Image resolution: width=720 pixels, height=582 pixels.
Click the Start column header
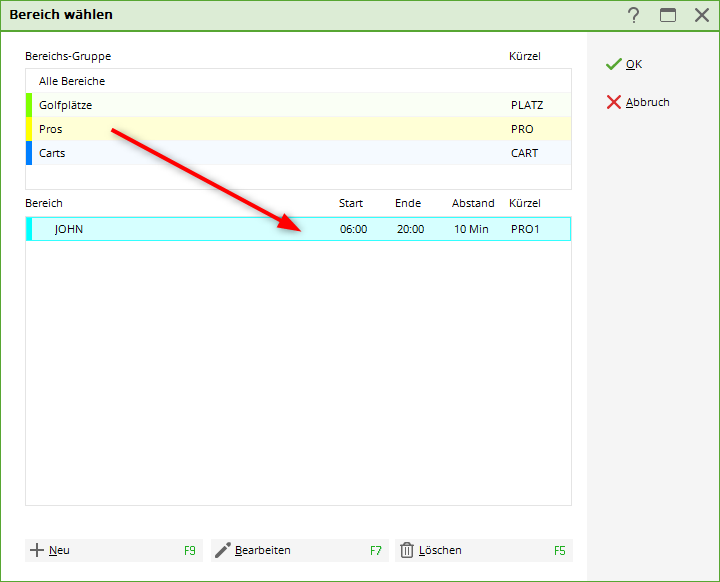pos(351,203)
